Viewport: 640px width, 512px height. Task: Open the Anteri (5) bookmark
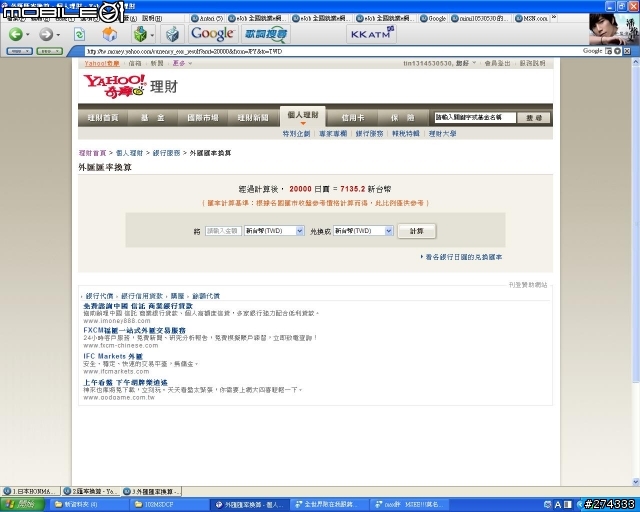pyautogui.click(x=207, y=18)
